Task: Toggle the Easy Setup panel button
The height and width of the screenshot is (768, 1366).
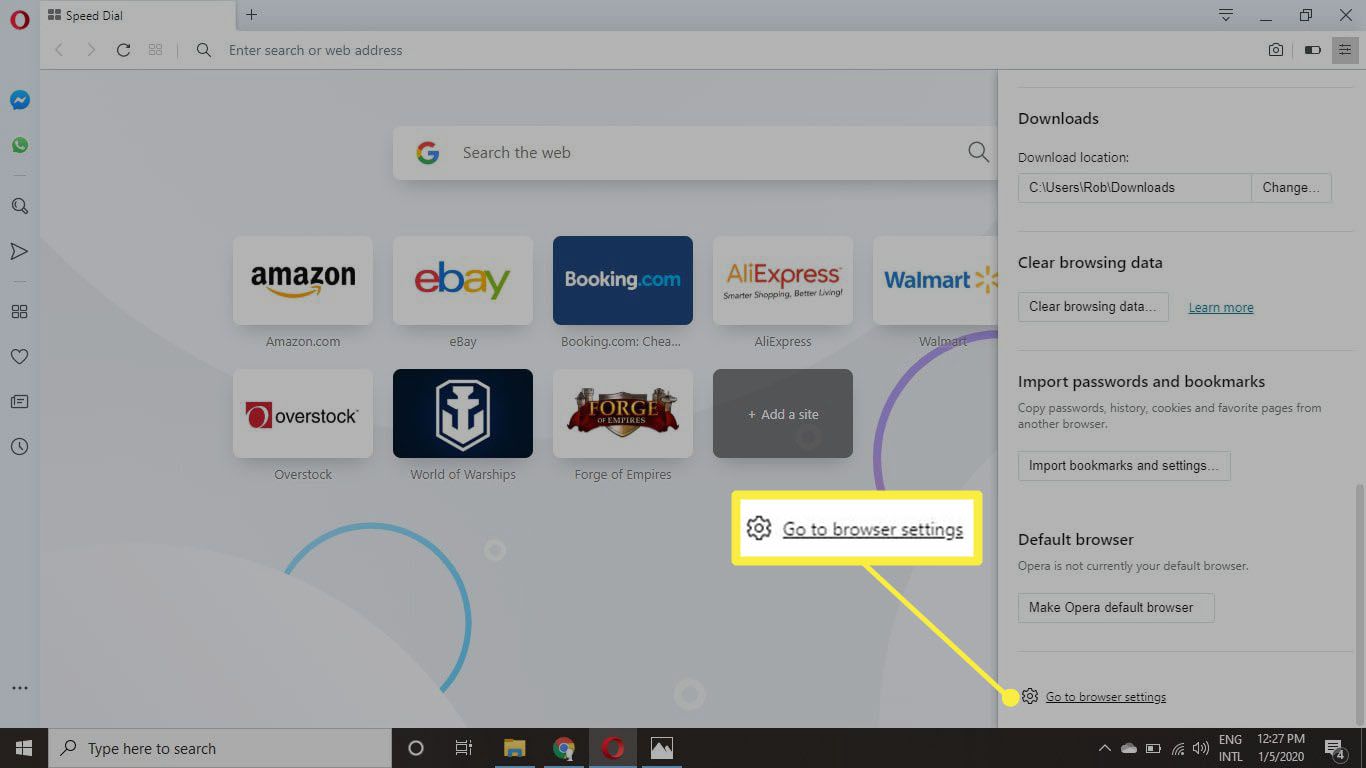Action: (x=1345, y=50)
